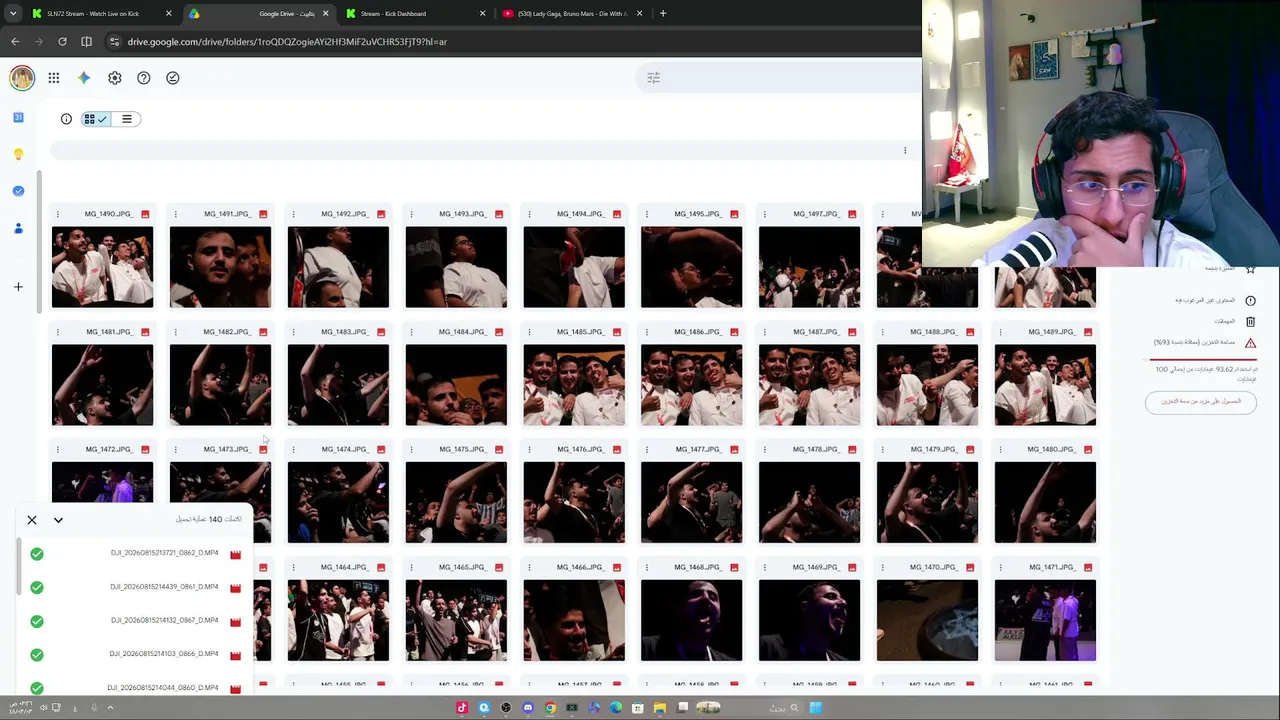Open more options for MG_1475.JPG
The image size is (1280, 720).
pyautogui.click(x=411, y=449)
